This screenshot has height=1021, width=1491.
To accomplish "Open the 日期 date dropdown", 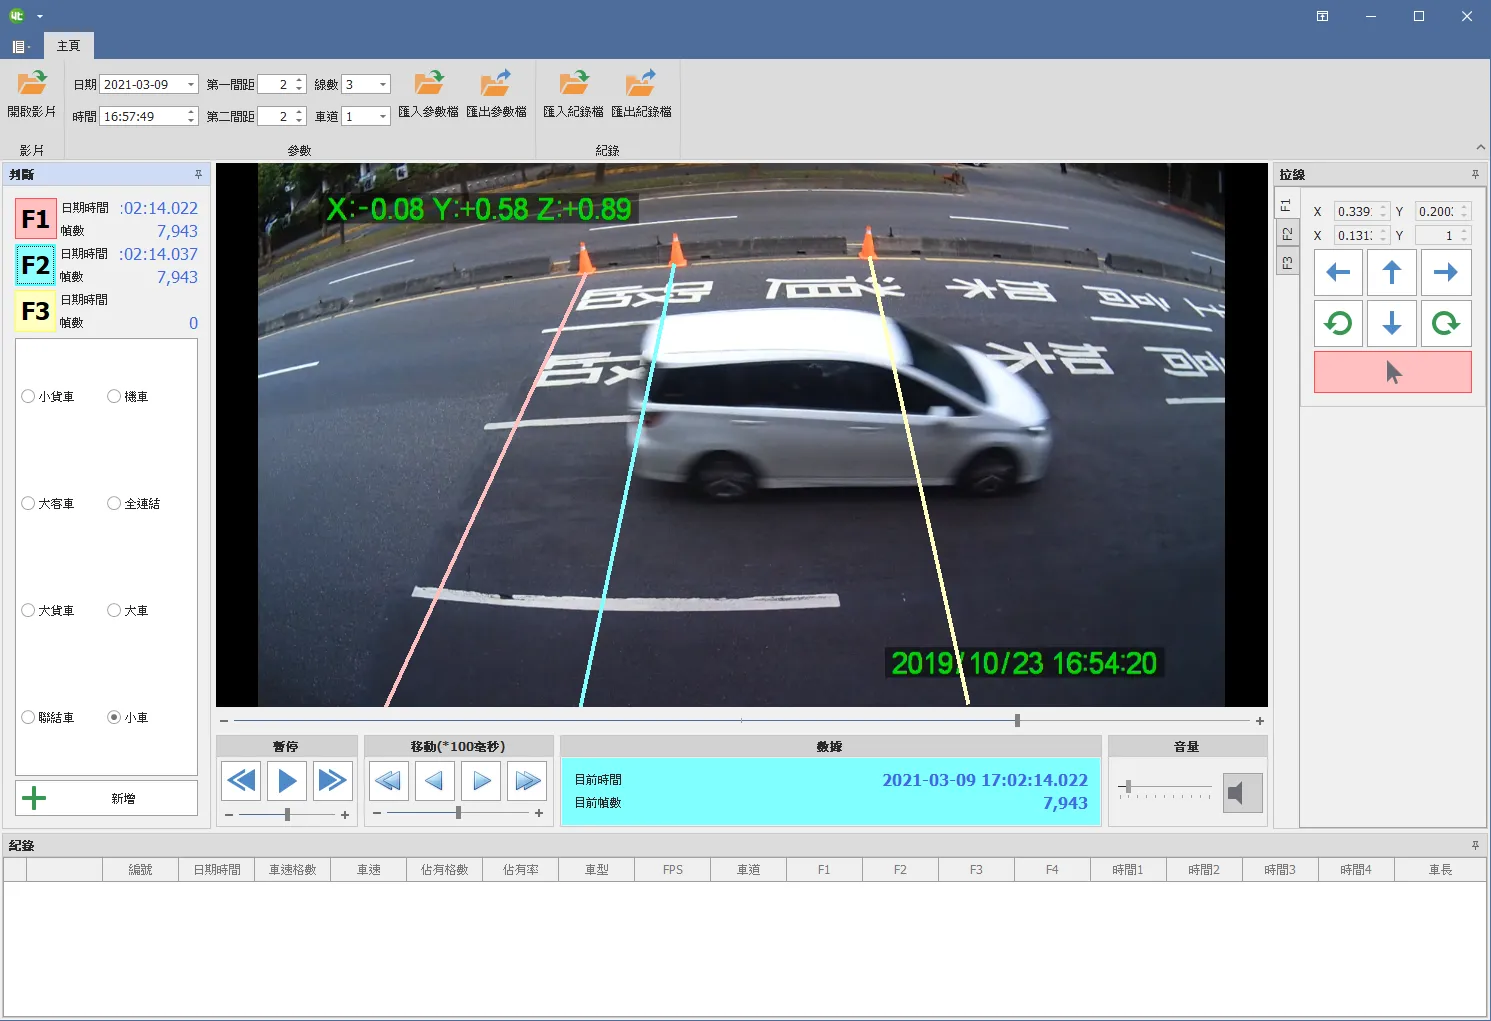I will [x=191, y=85].
